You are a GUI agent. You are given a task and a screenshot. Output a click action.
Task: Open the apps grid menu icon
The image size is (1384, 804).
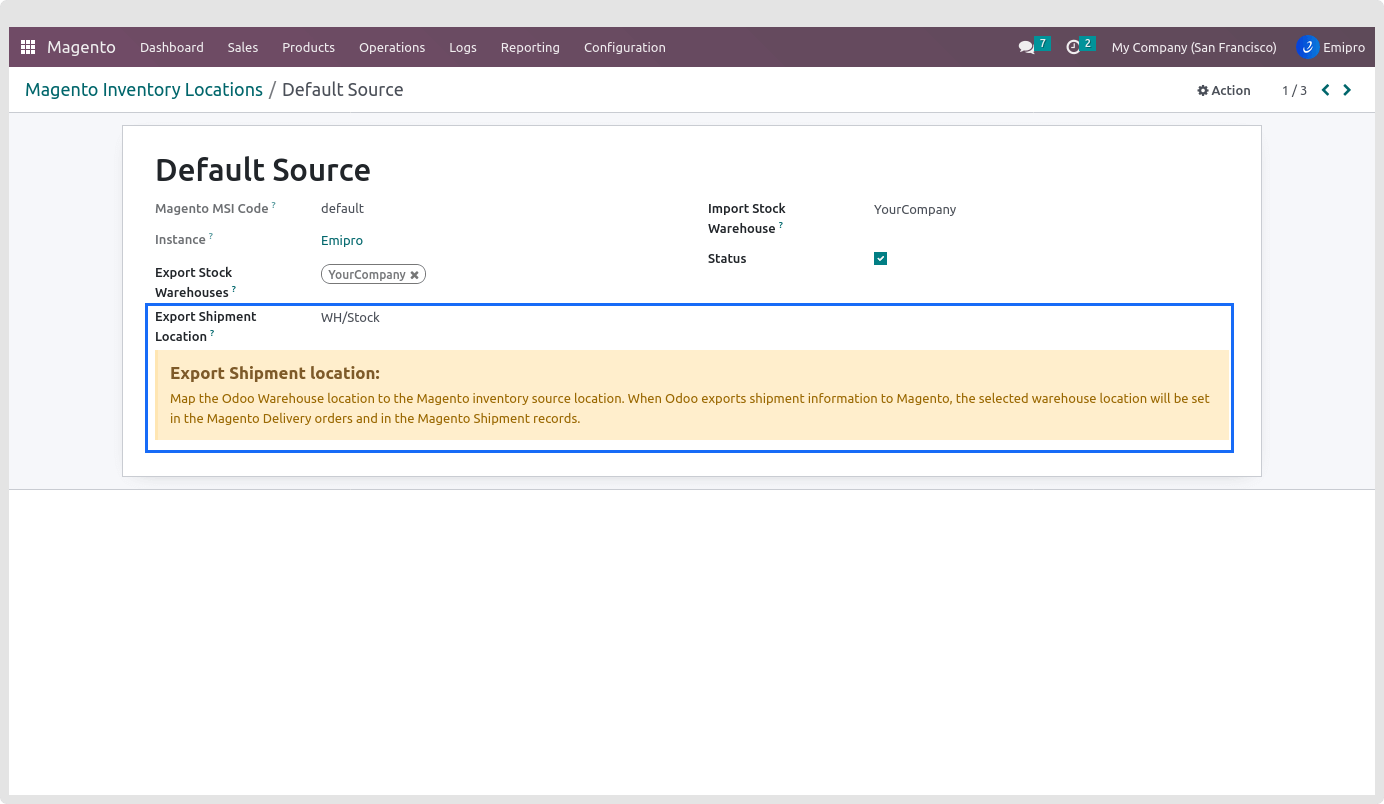(28, 47)
